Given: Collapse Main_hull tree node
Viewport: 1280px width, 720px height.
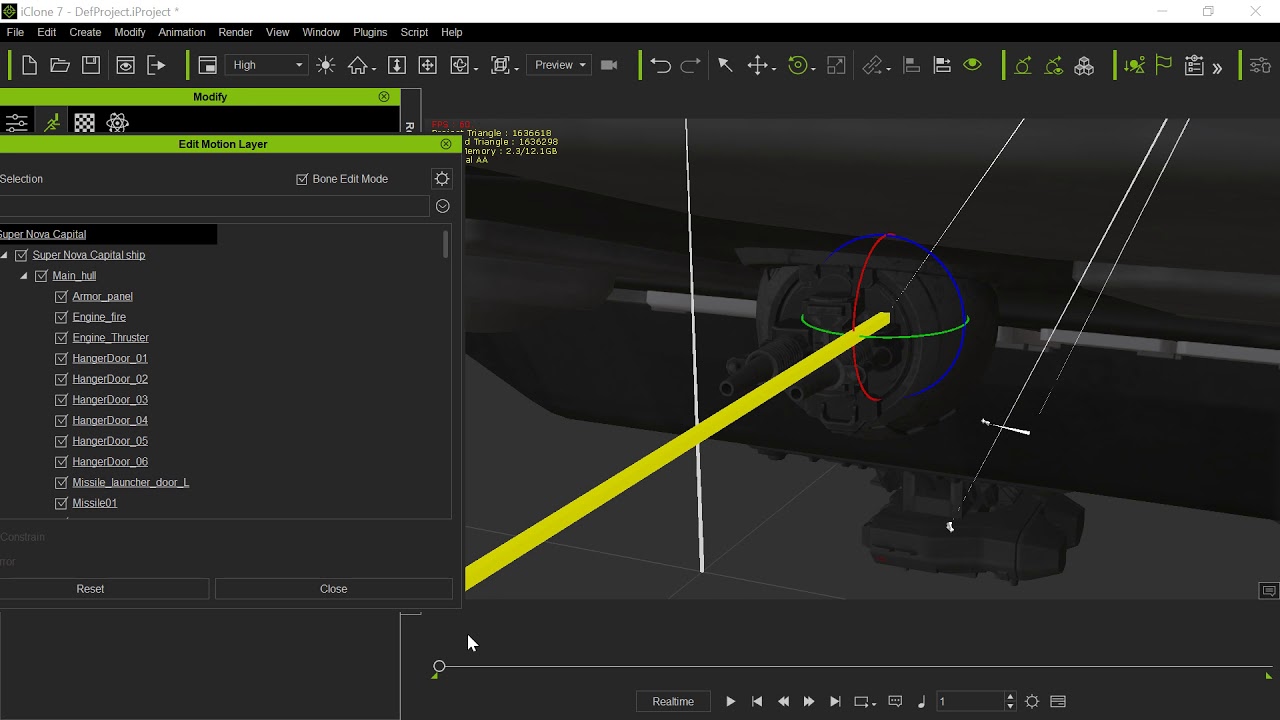Looking at the screenshot, I should click(24, 276).
